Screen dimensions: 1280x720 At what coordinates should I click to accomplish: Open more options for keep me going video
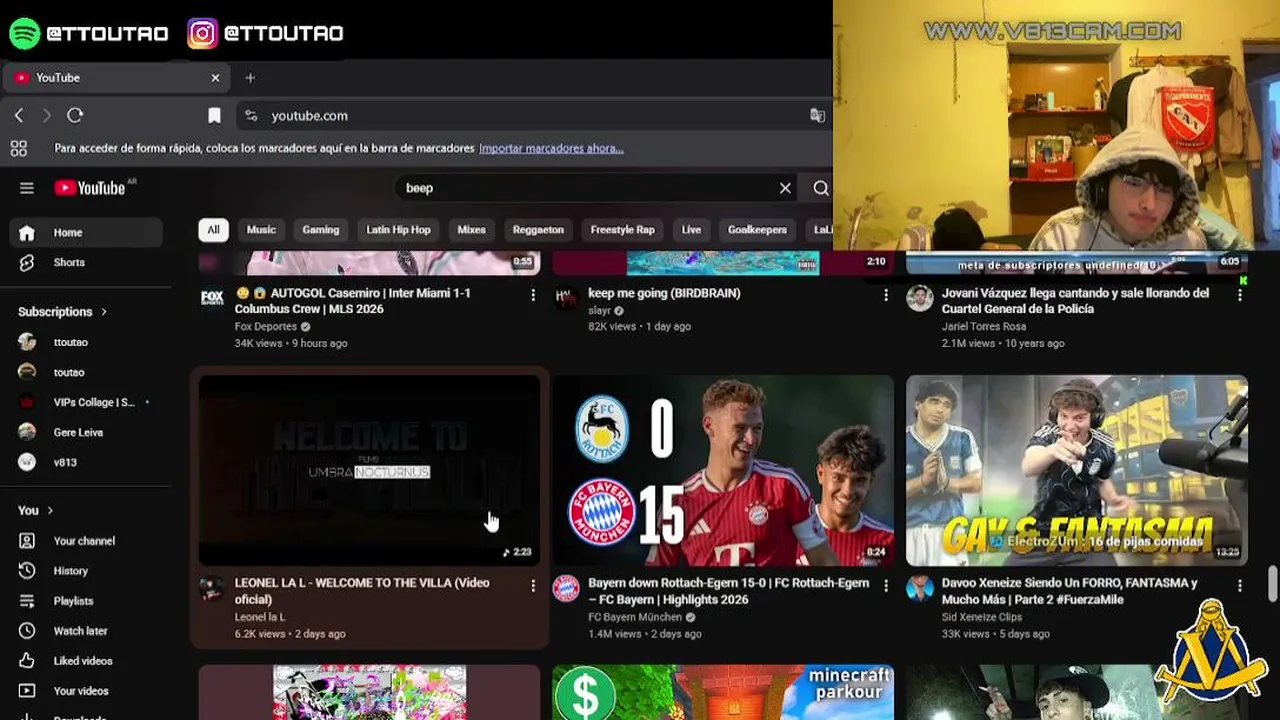pyautogui.click(x=886, y=295)
